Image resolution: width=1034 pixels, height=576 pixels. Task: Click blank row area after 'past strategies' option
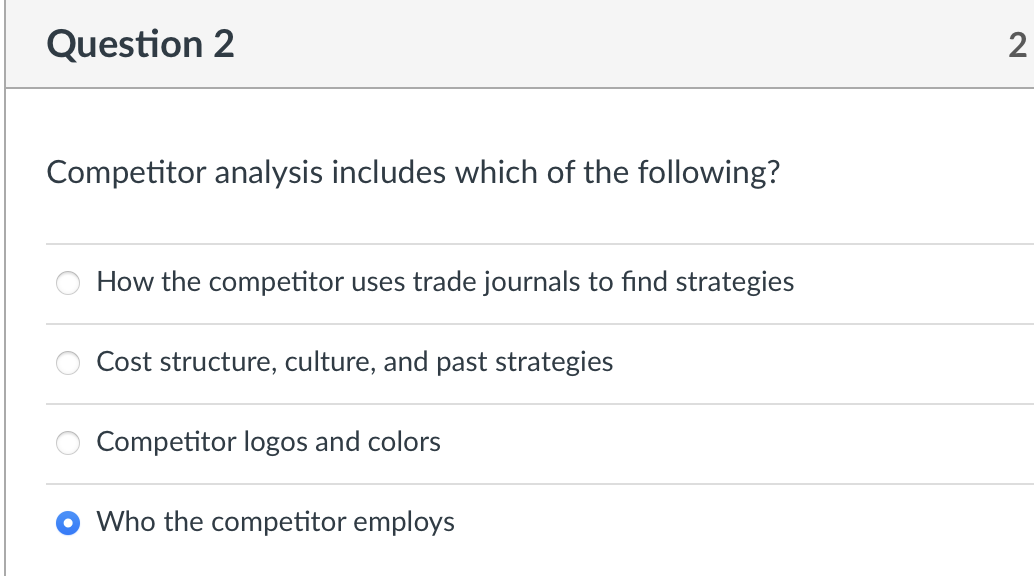[820, 362]
